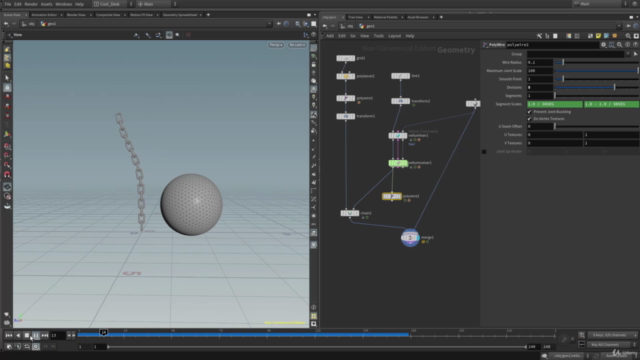Select the transform2 node
Image resolution: width=640 pixels, height=360 pixels.
click(400, 101)
